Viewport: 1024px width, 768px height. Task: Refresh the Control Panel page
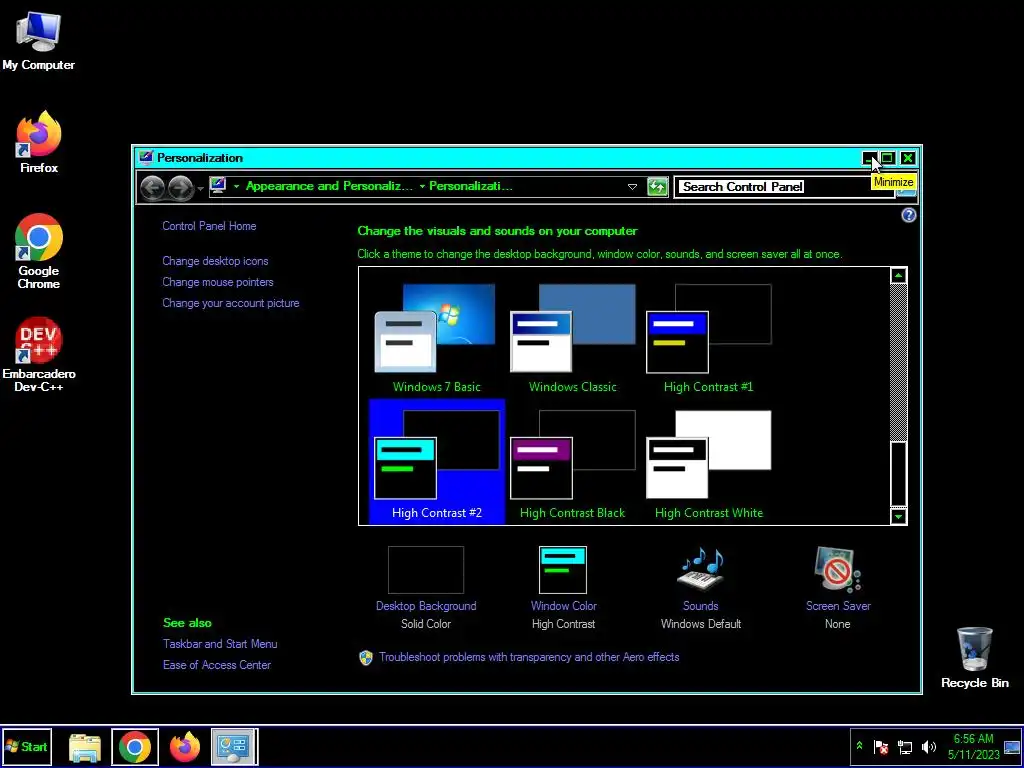pyautogui.click(x=658, y=187)
